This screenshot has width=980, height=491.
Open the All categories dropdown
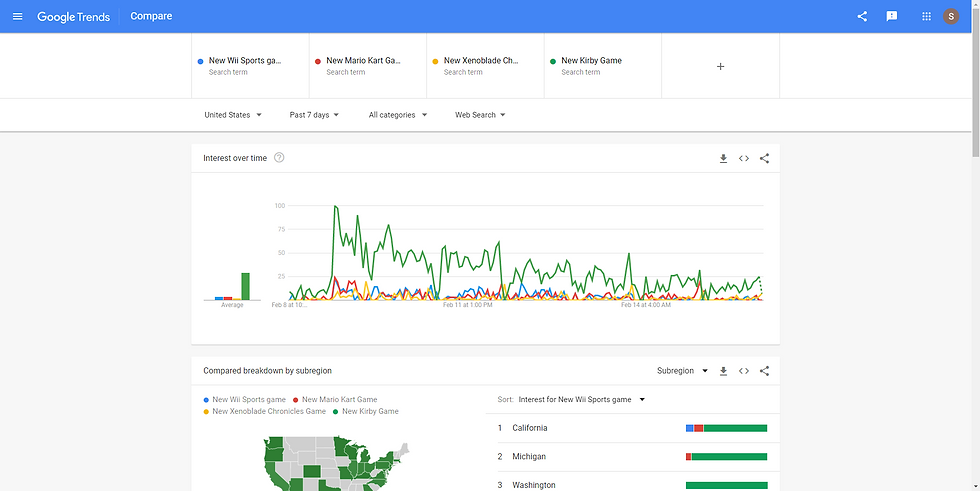pyautogui.click(x=398, y=115)
